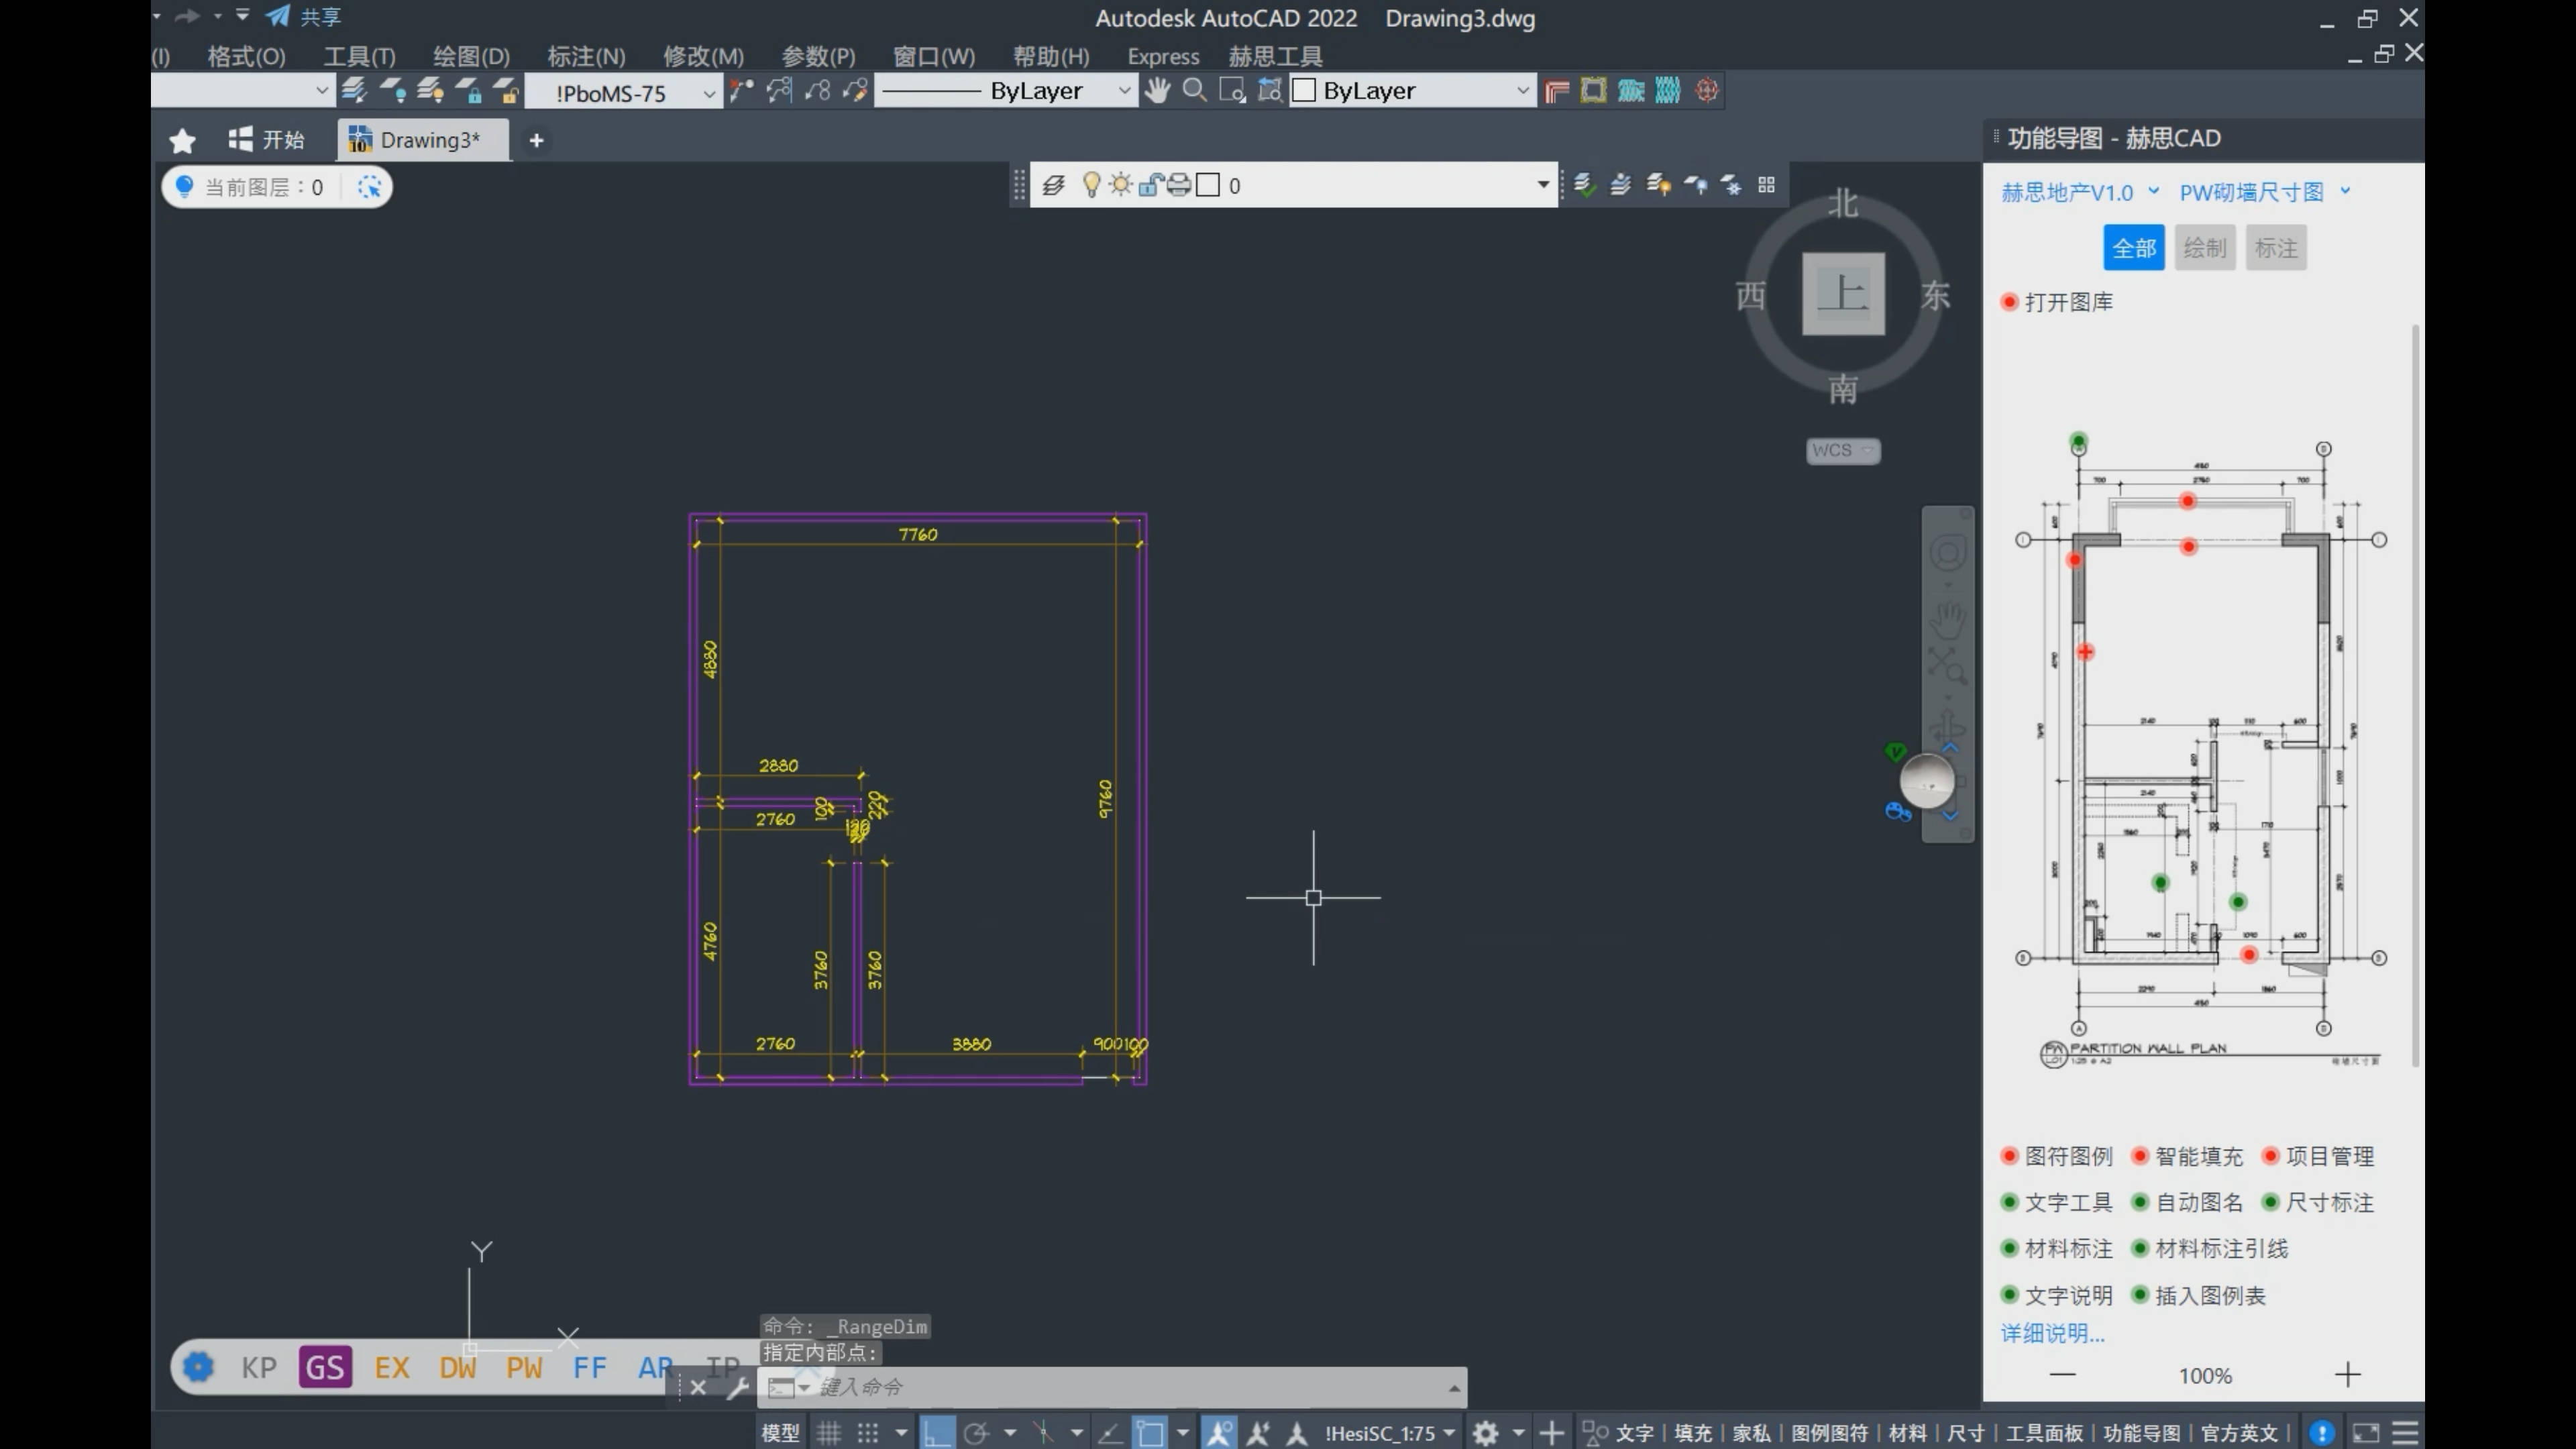This screenshot has height=1449, width=2576.
Task: Click the select-layer cursor icon beside 当前图层
Action: (369, 187)
